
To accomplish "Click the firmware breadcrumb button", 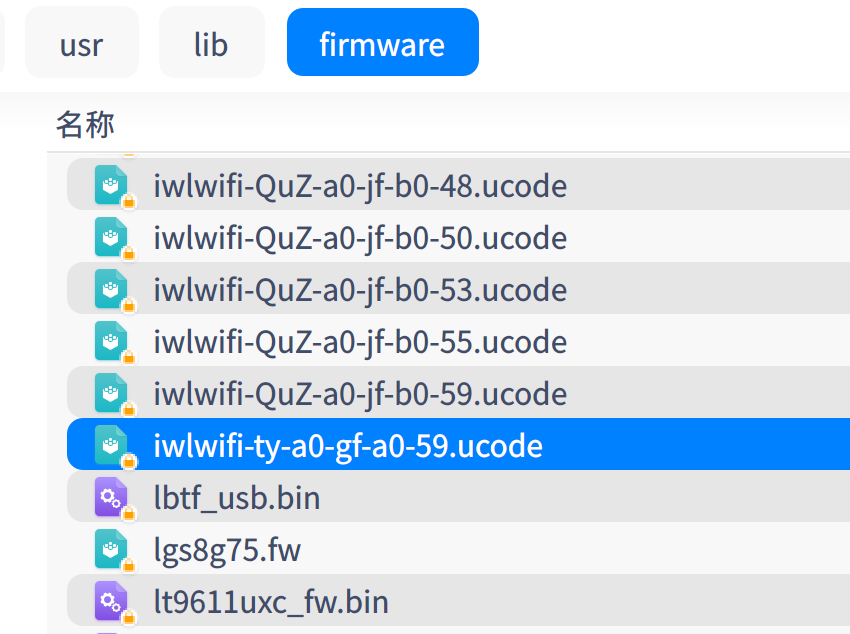I will point(382,44).
